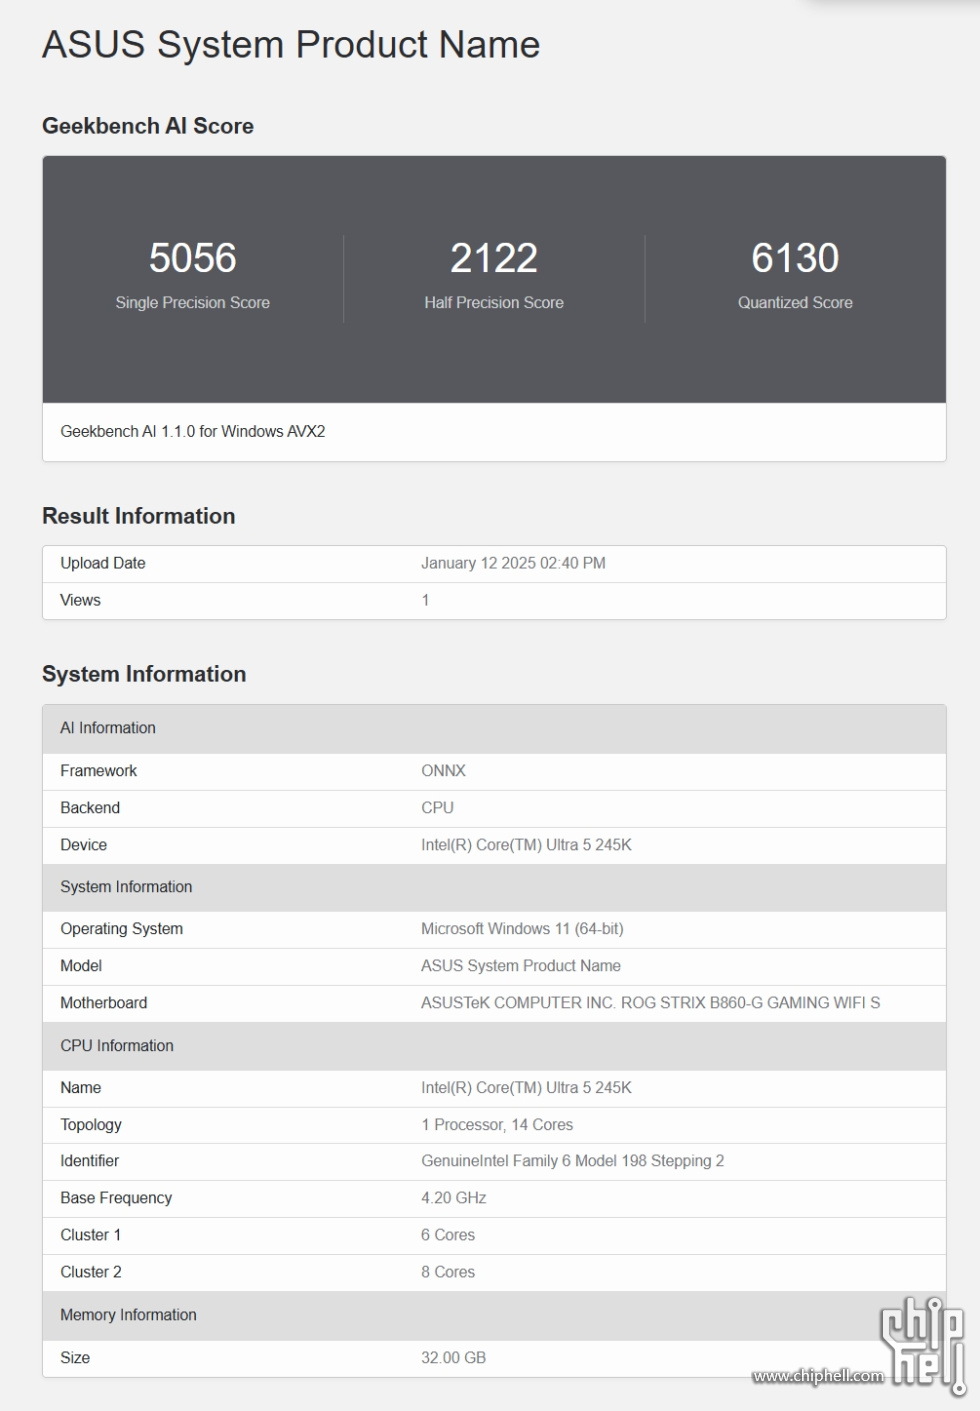
Task: Click the 'Result Information' heading
Action: pos(139,516)
